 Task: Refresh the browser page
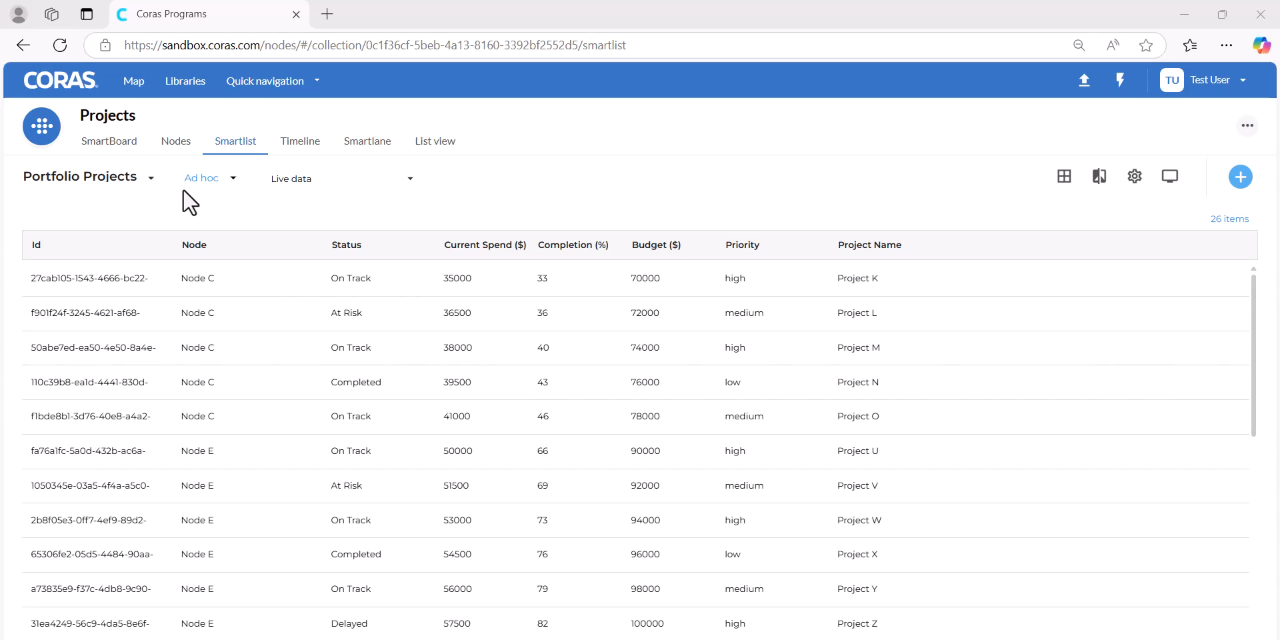(60, 45)
